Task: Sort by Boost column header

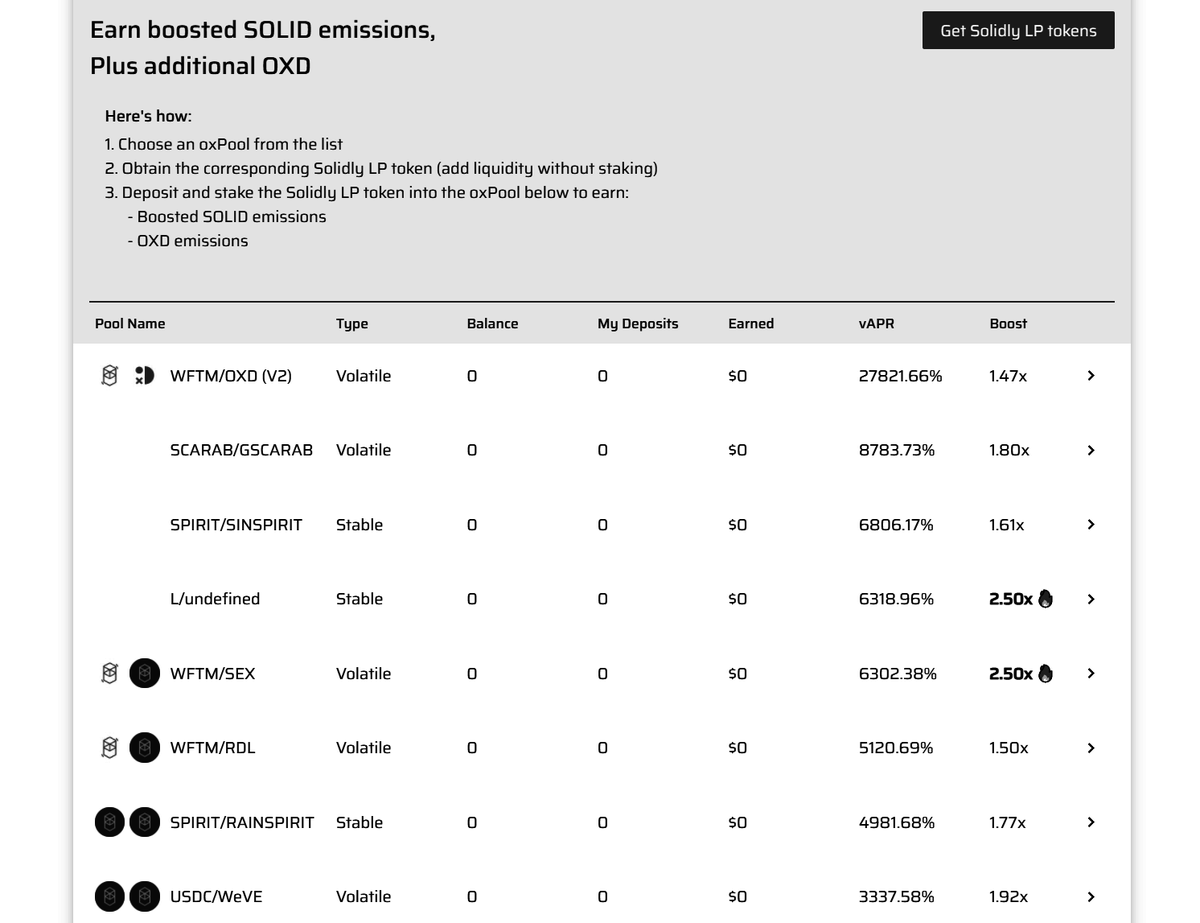Action: [1008, 323]
